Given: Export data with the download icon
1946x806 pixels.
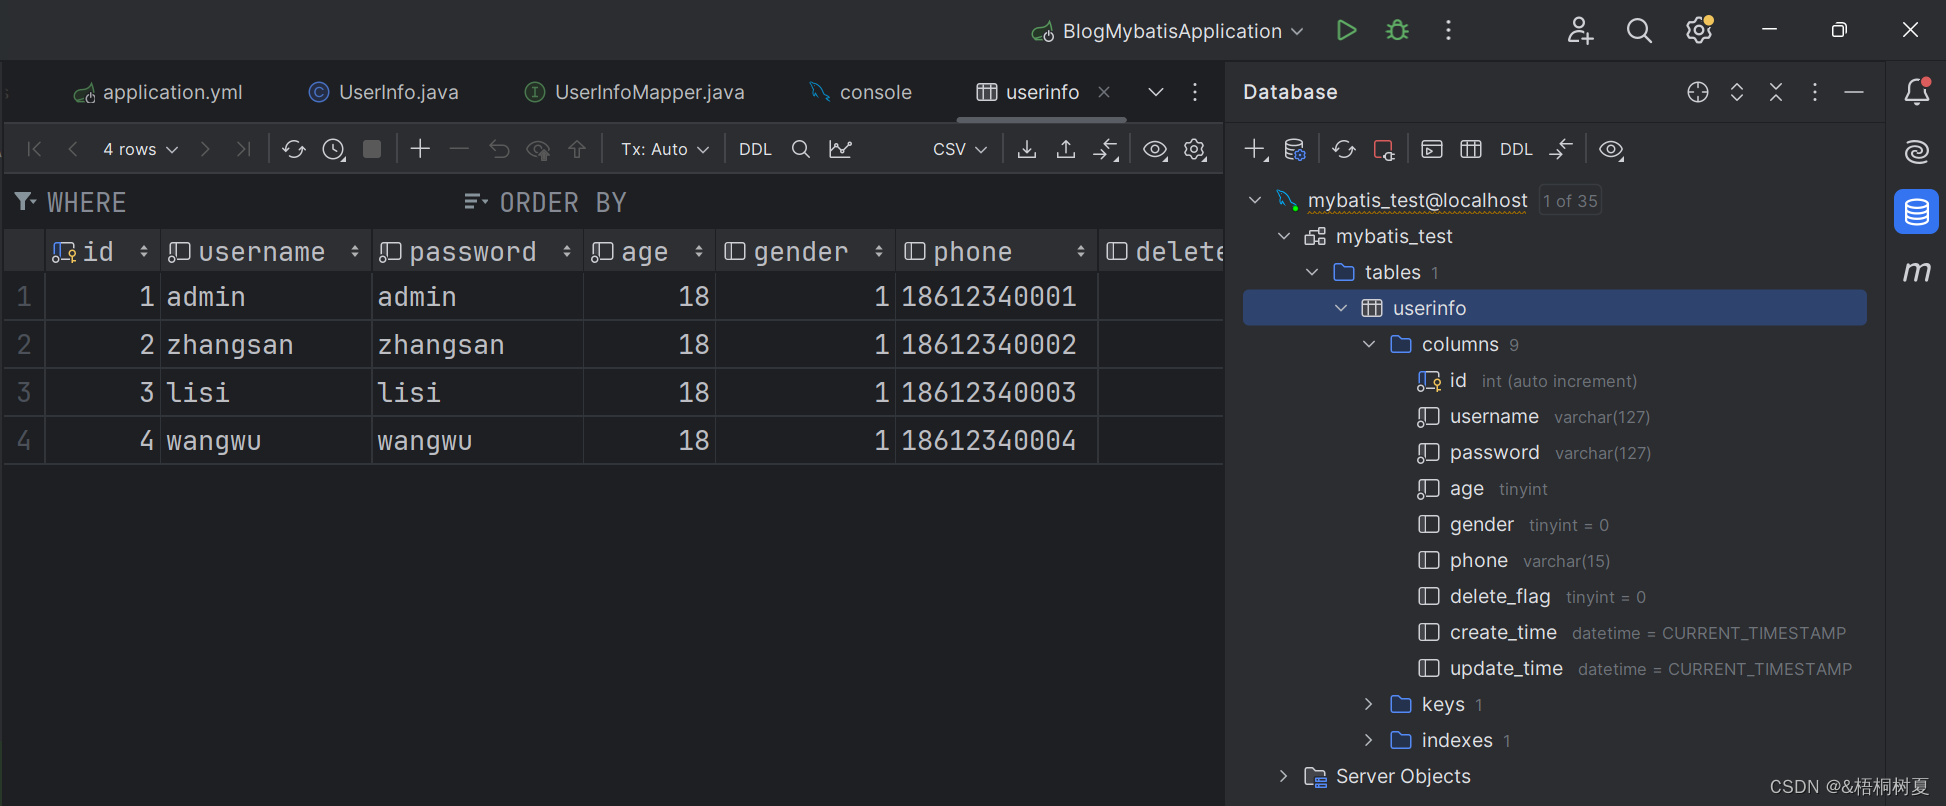Looking at the screenshot, I should pos(1026,149).
